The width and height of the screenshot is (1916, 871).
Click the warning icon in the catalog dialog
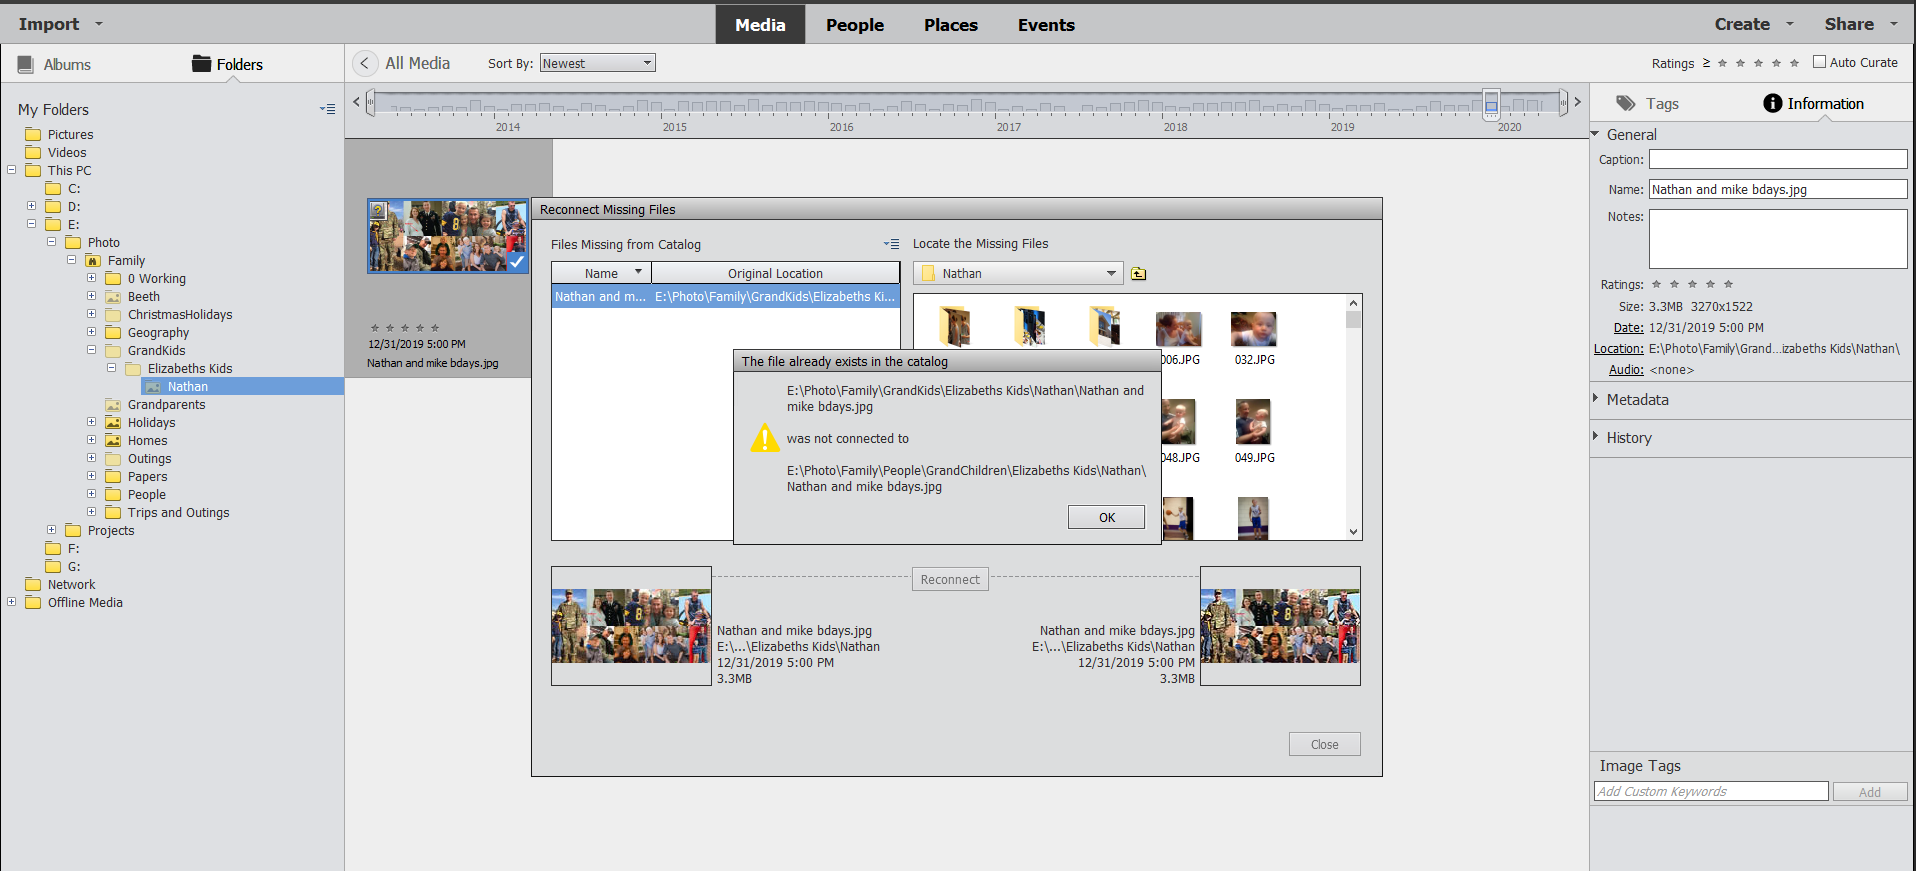click(x=765, y=438)
